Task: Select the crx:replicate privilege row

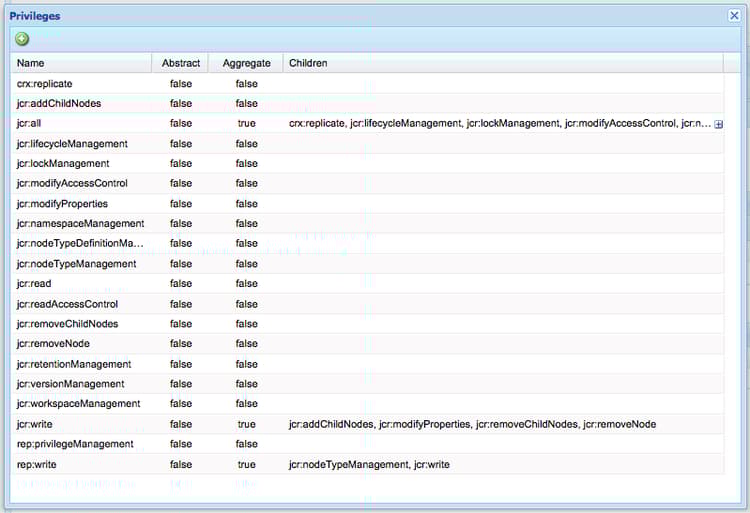Action: 367,84
